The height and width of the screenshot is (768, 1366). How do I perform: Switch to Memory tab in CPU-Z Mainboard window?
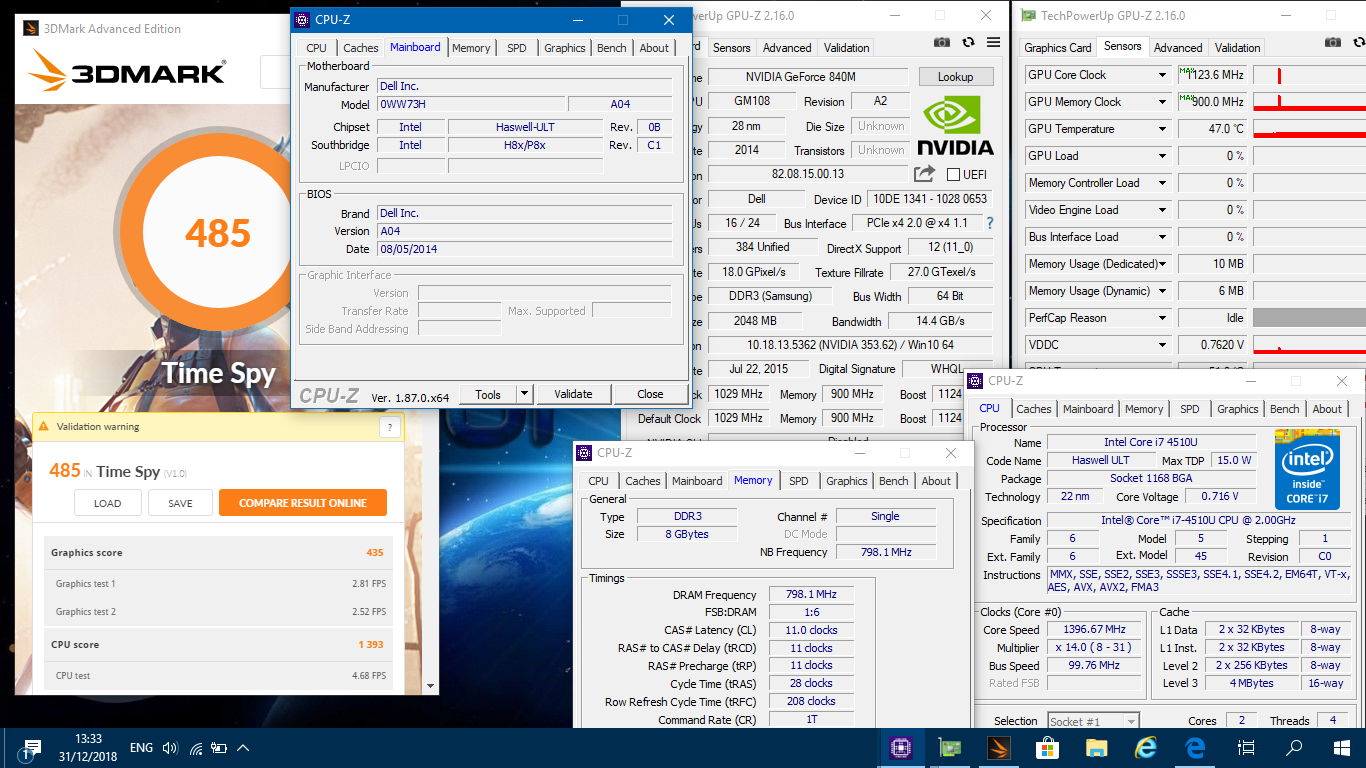click(x=471, y=48)
